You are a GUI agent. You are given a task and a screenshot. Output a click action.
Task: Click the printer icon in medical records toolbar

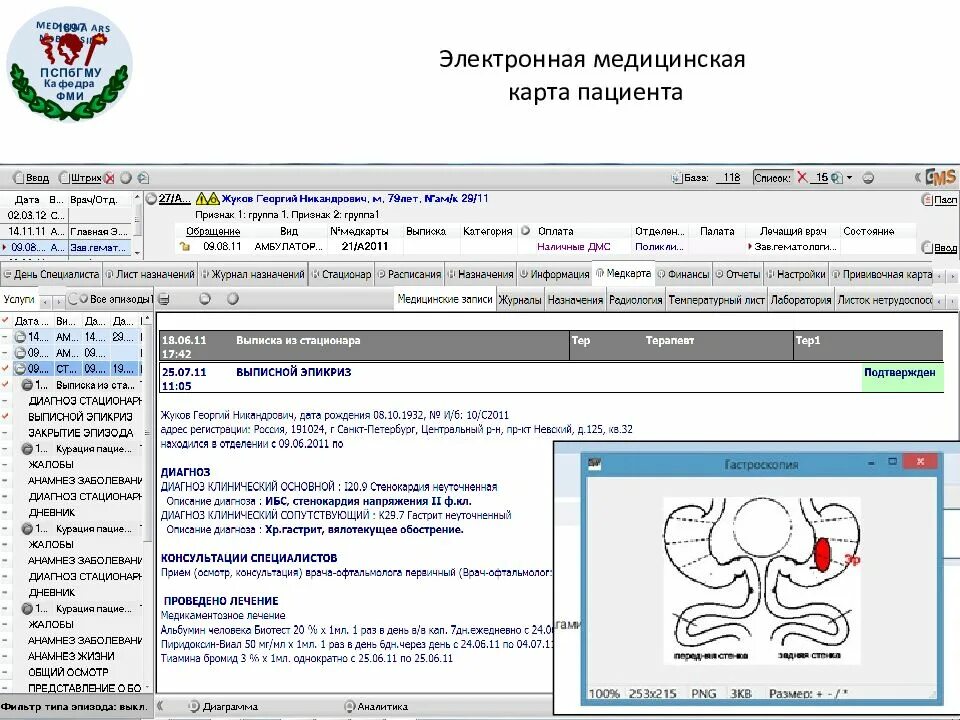pos(163,299)
